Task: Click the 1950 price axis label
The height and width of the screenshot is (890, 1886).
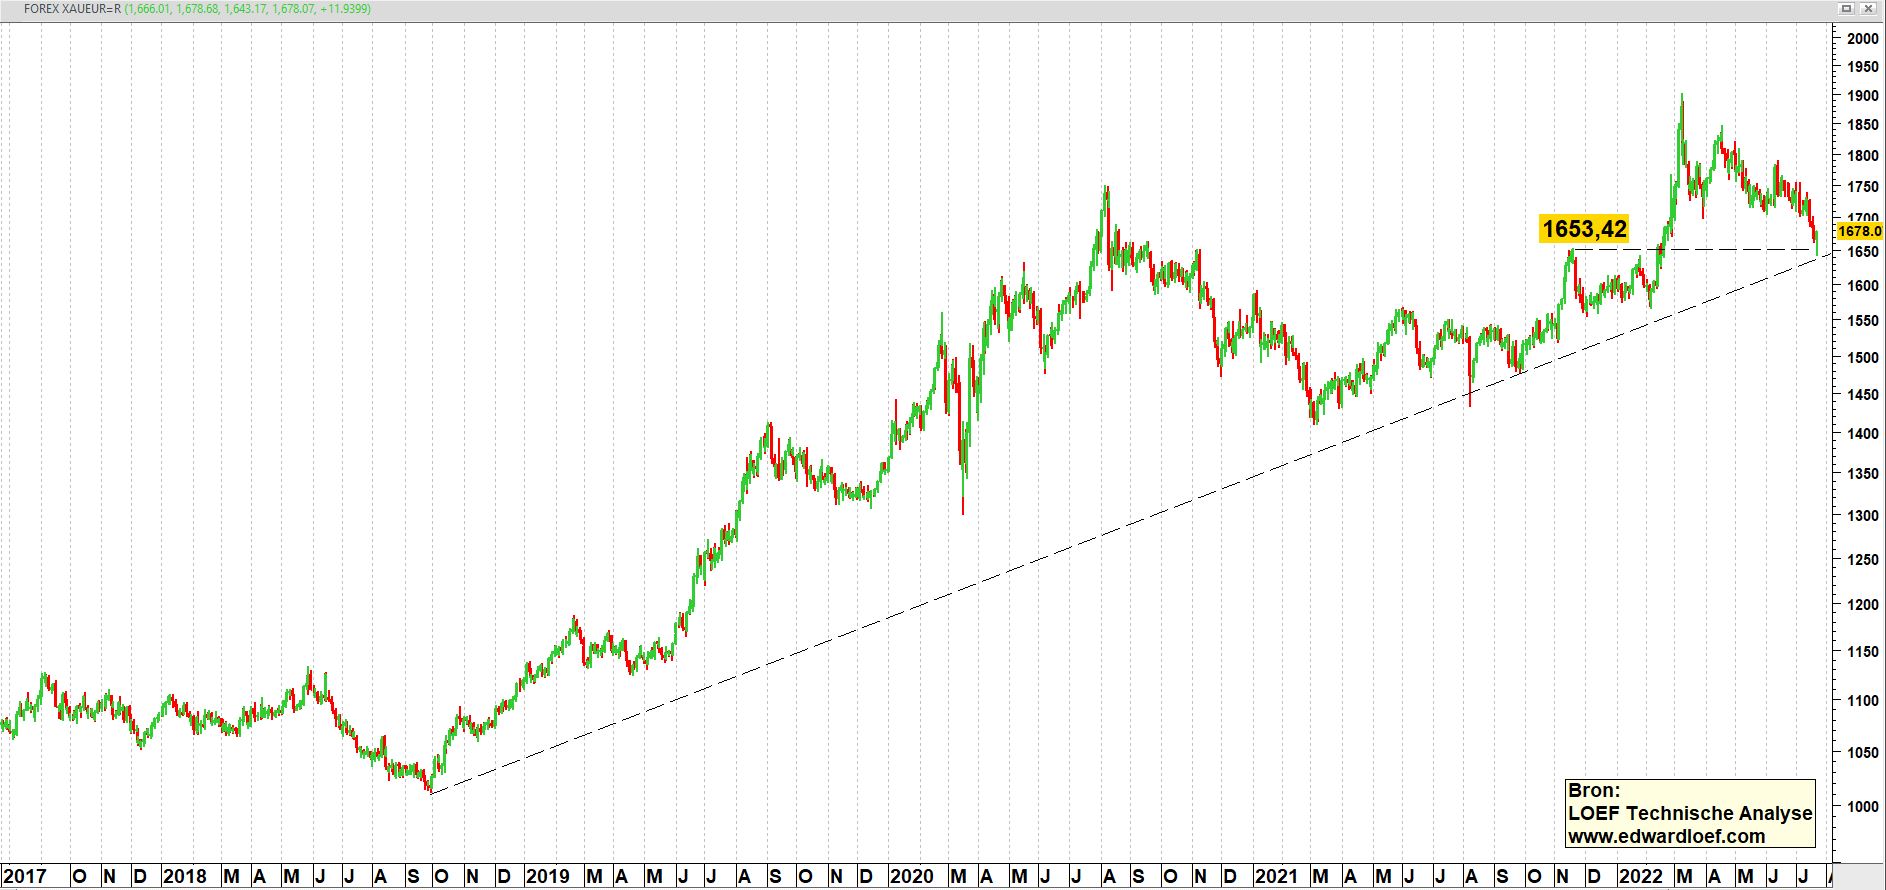Action: coord(1863,67)
